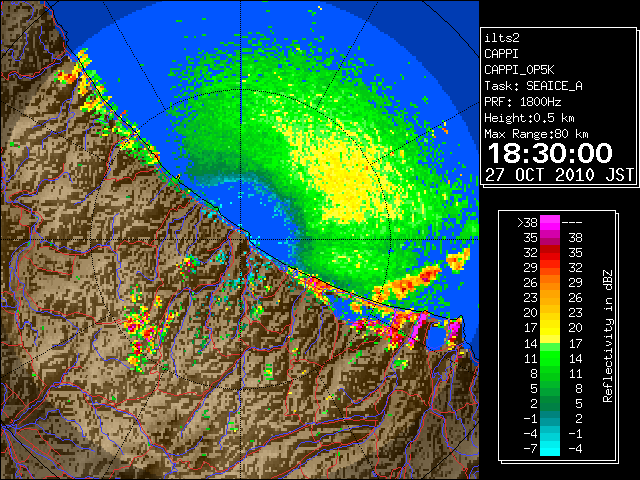Click the "Task: SEAICE_A" line

[x=533, y=86]
